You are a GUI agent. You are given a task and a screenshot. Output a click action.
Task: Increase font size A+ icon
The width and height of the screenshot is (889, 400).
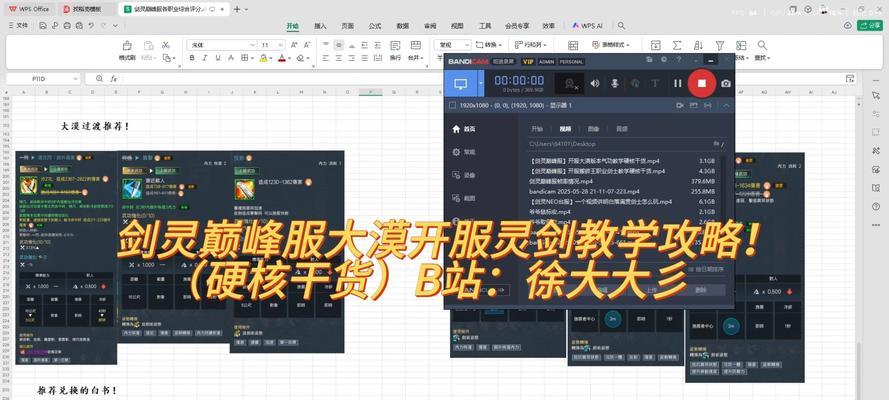coord(294,45)
